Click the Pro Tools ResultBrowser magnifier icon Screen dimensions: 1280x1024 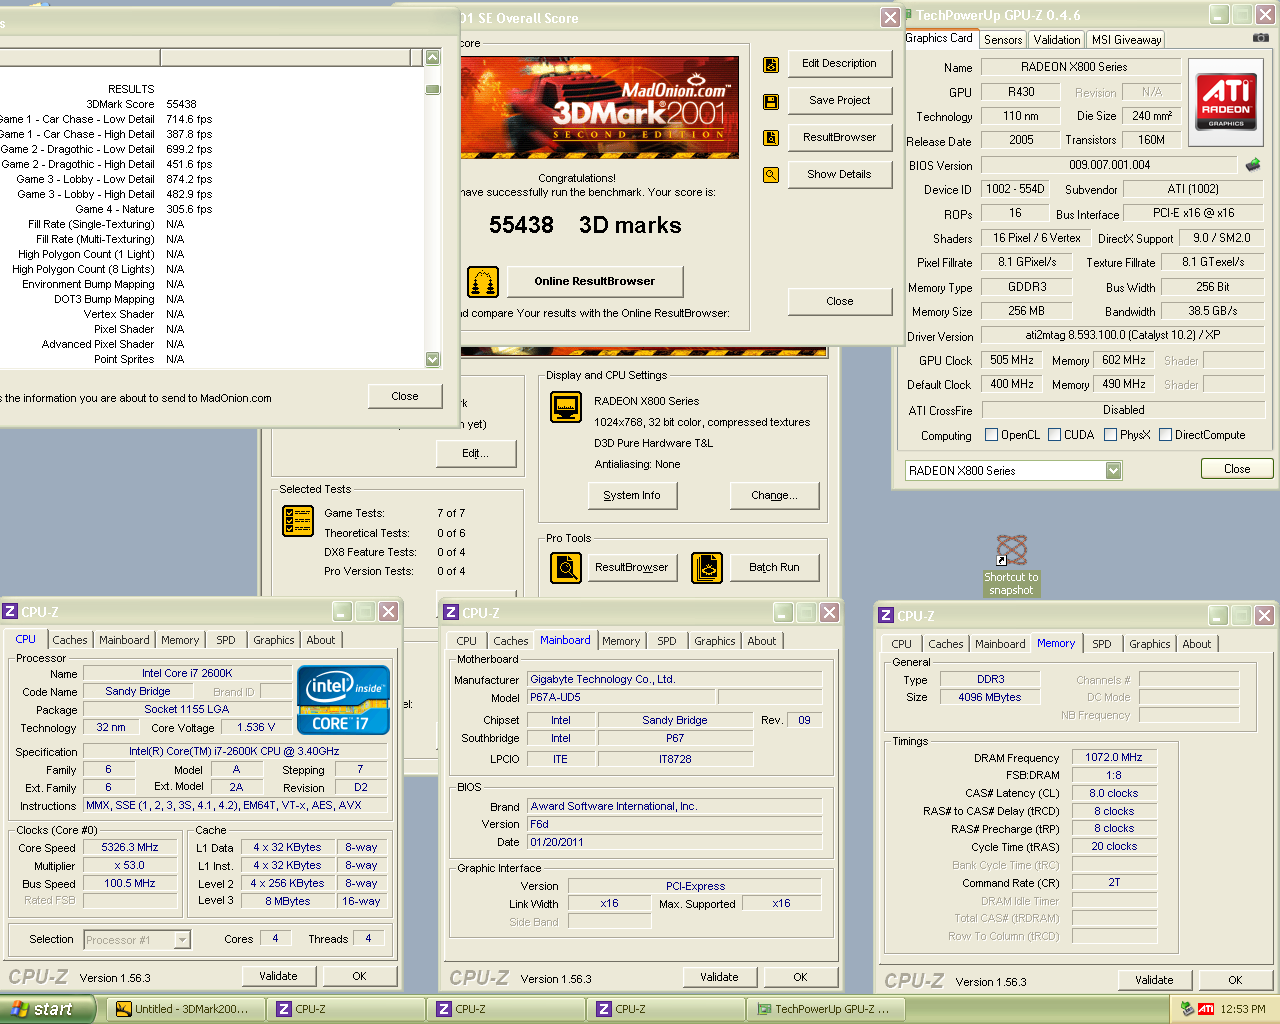tap(566, 568)
